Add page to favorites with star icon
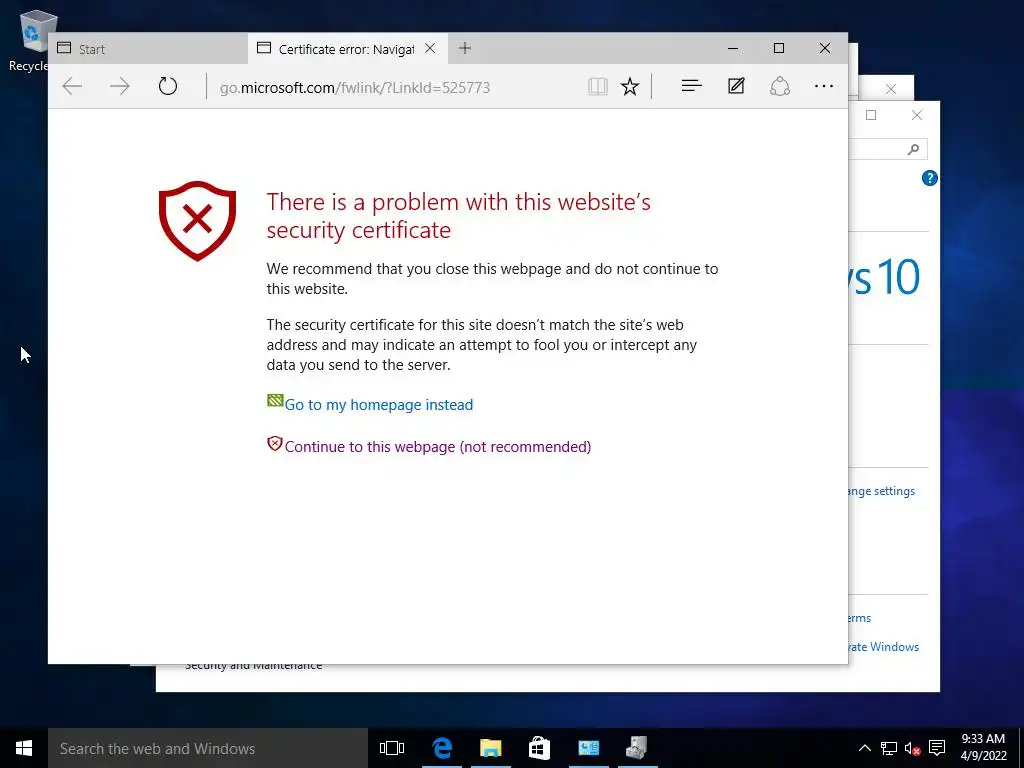This screenshot has height=768, width=1024. pos(630,86)
